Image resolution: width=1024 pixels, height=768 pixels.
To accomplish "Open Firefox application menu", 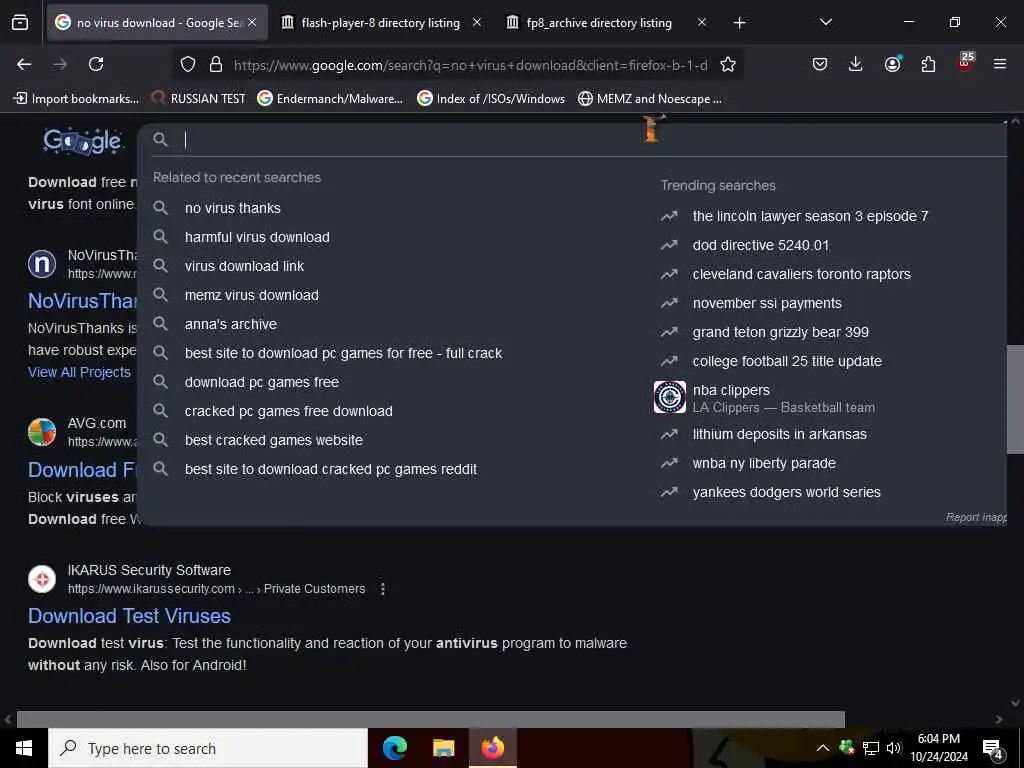I will pos(1000,64).
